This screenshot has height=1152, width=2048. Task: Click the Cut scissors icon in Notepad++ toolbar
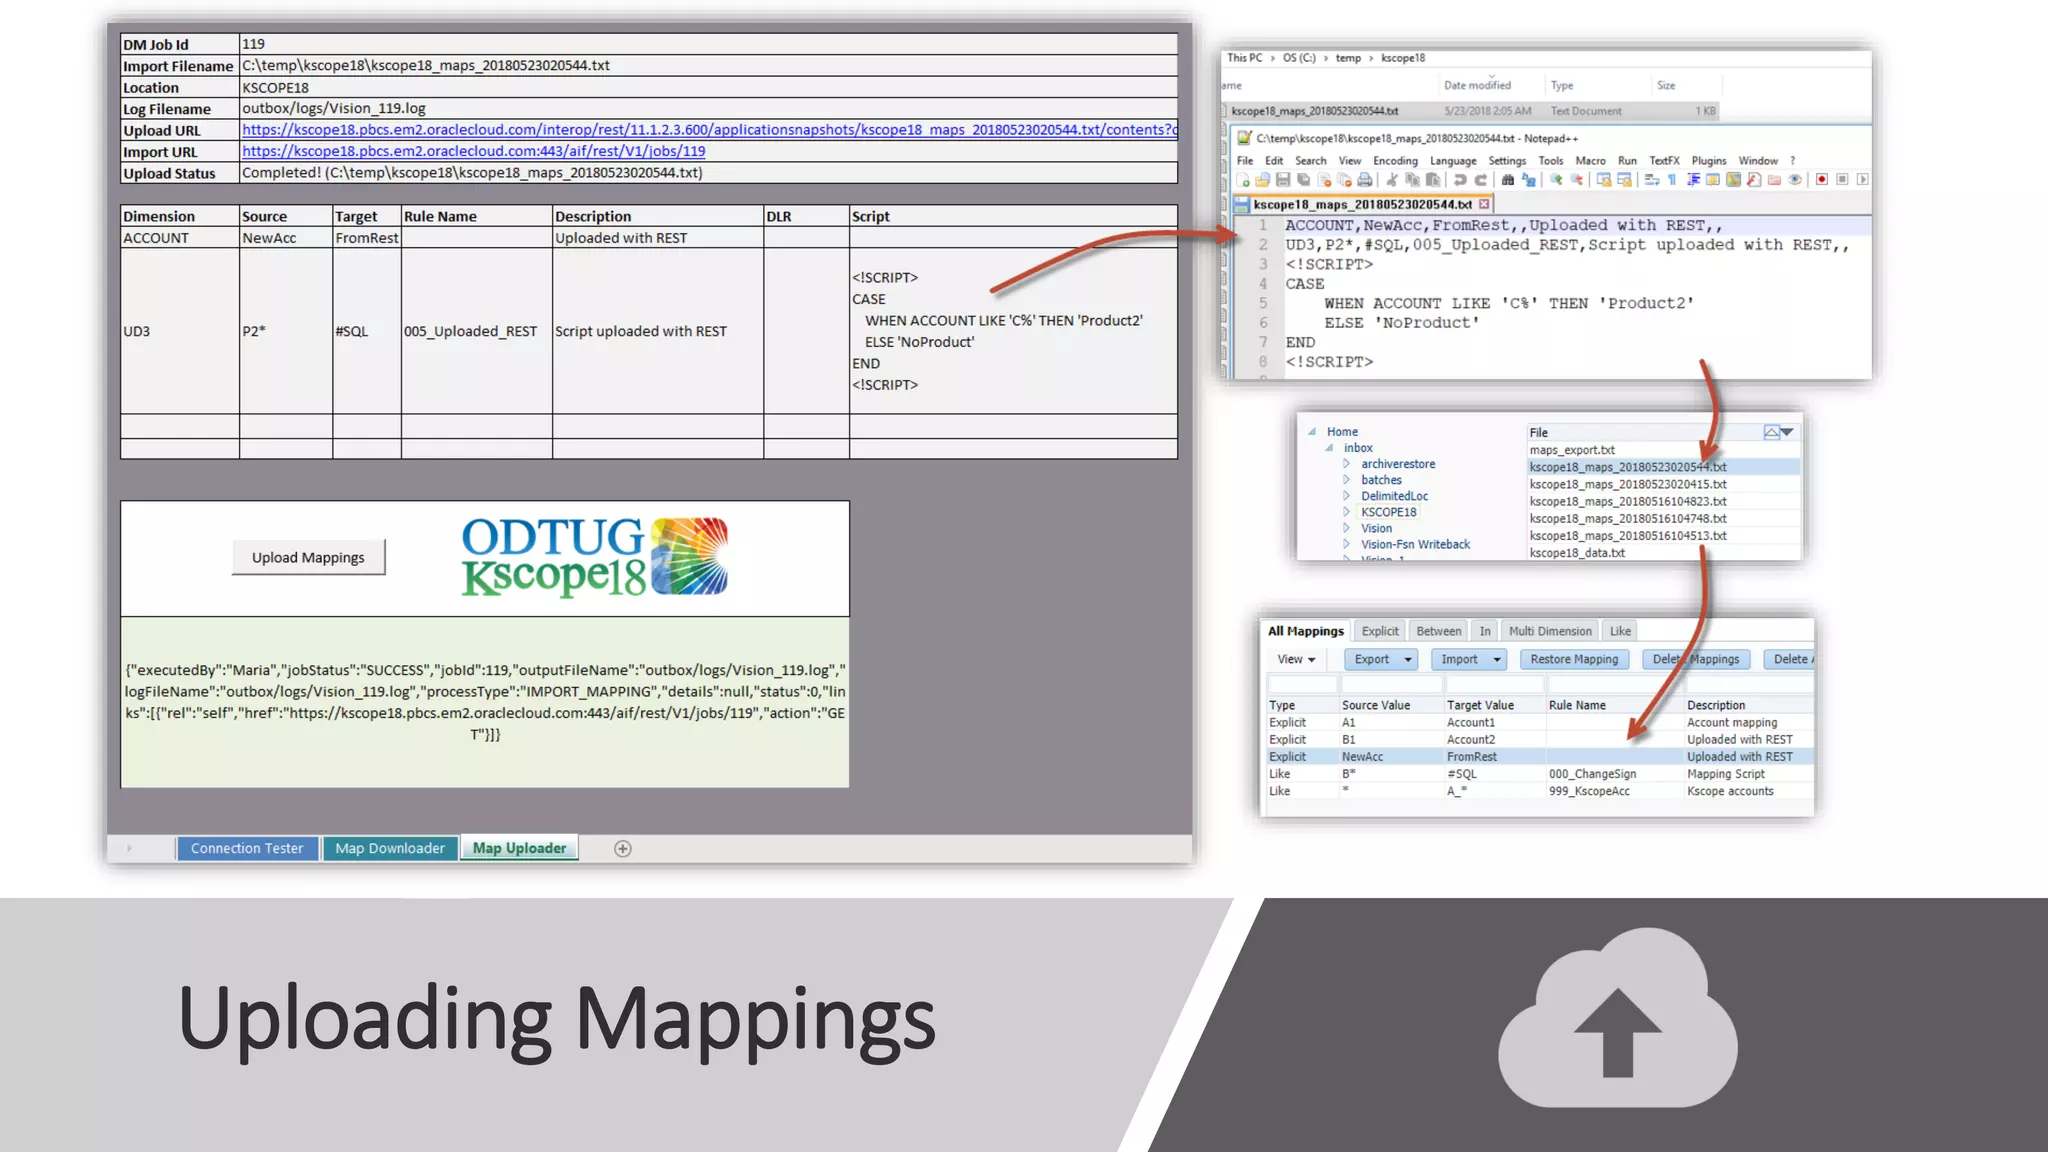(1392, 180)
